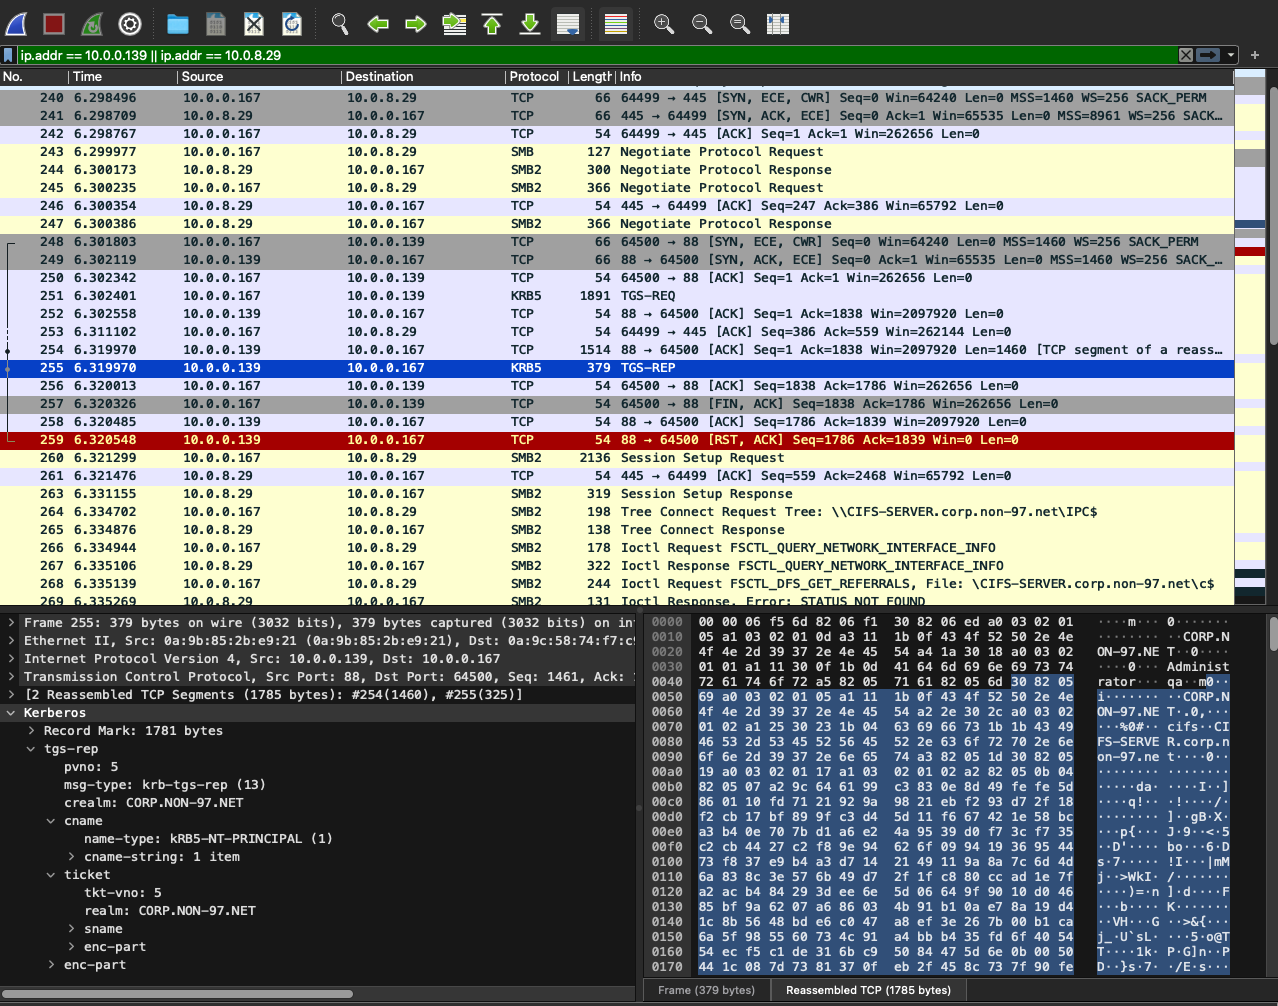Expand the sname node
The image size is (1278, 1006).
(71, 929)
